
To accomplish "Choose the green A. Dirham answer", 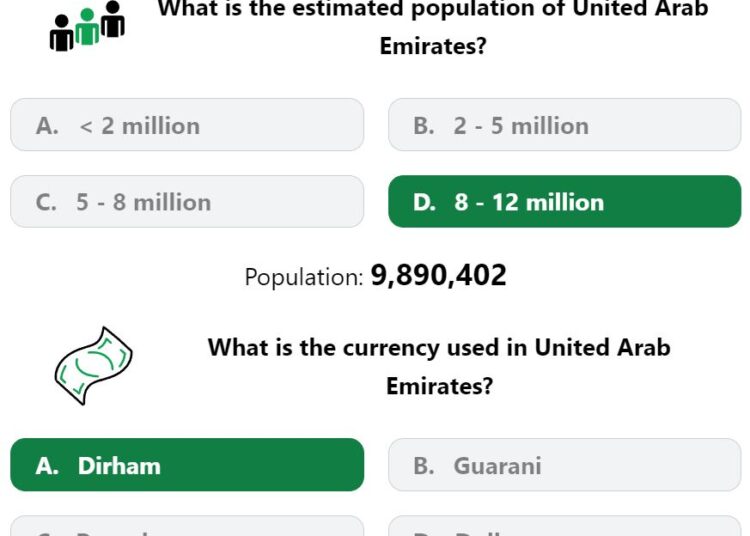I will point(187,465).
